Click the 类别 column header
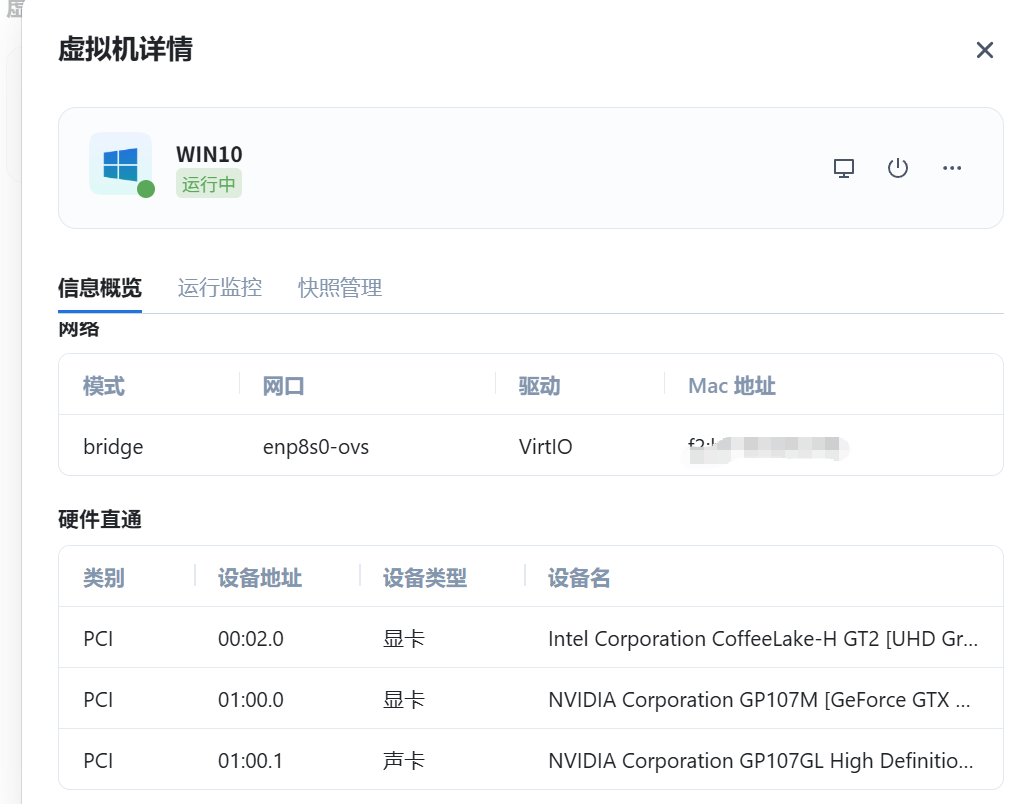The height and width of the screenshot is (804, 1022). click(x=104, y=578)
